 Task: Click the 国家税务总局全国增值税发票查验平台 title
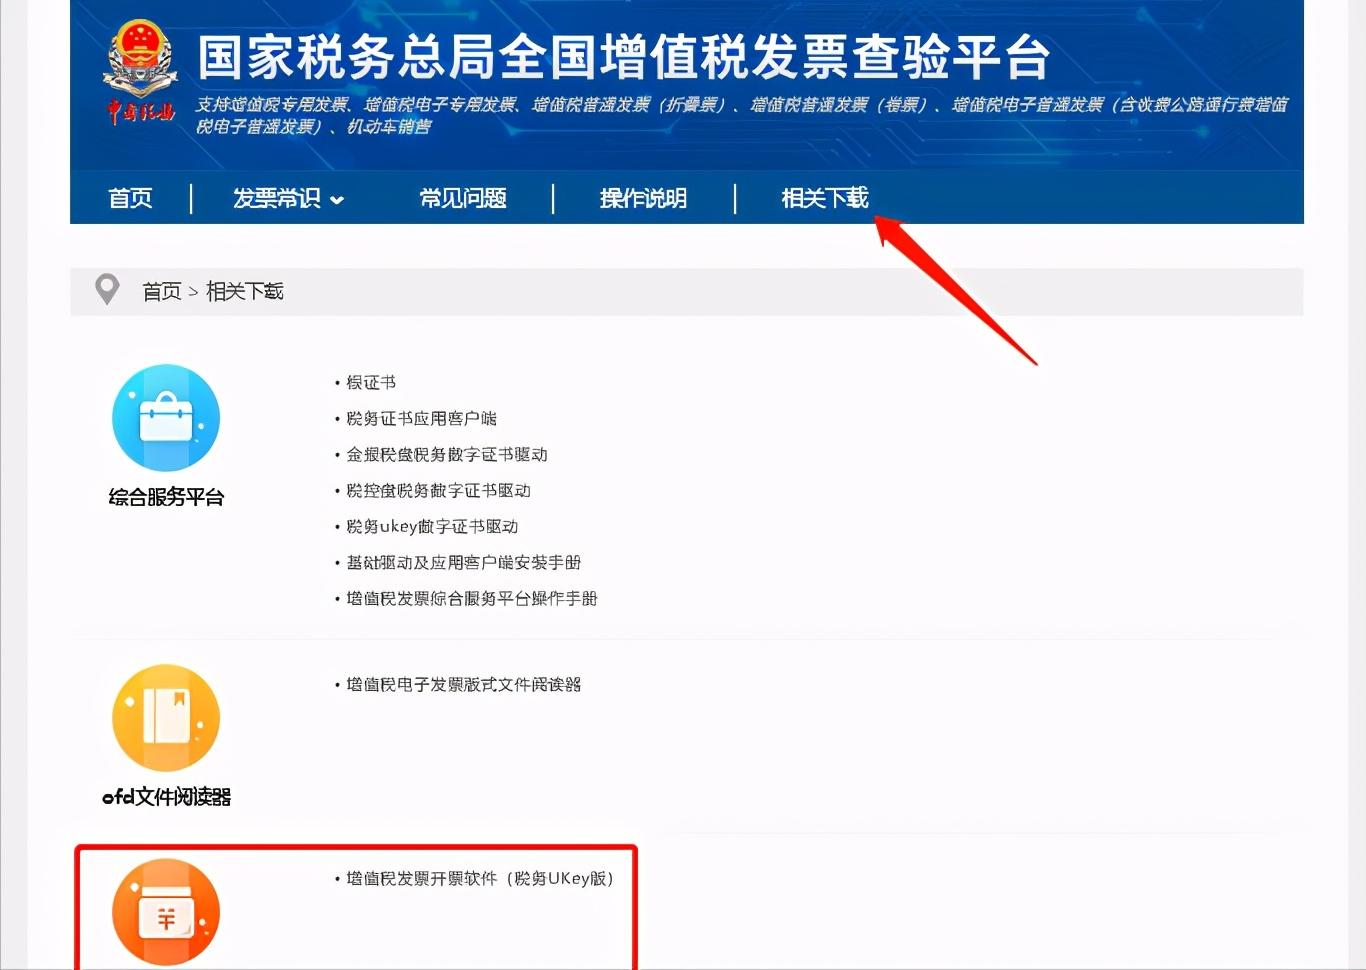point(623,57)
